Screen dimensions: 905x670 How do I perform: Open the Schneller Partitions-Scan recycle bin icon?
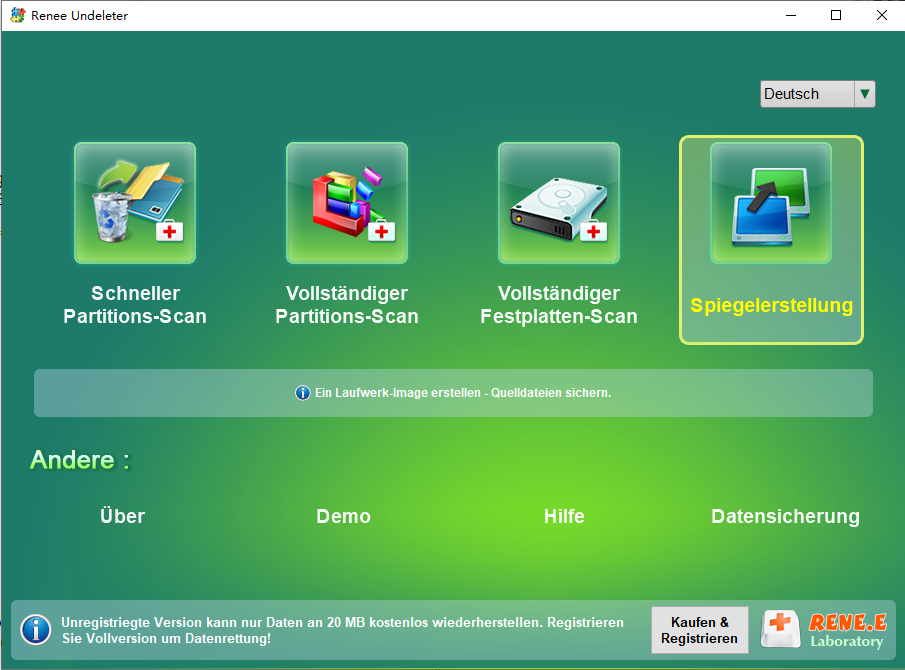(135, 203)
